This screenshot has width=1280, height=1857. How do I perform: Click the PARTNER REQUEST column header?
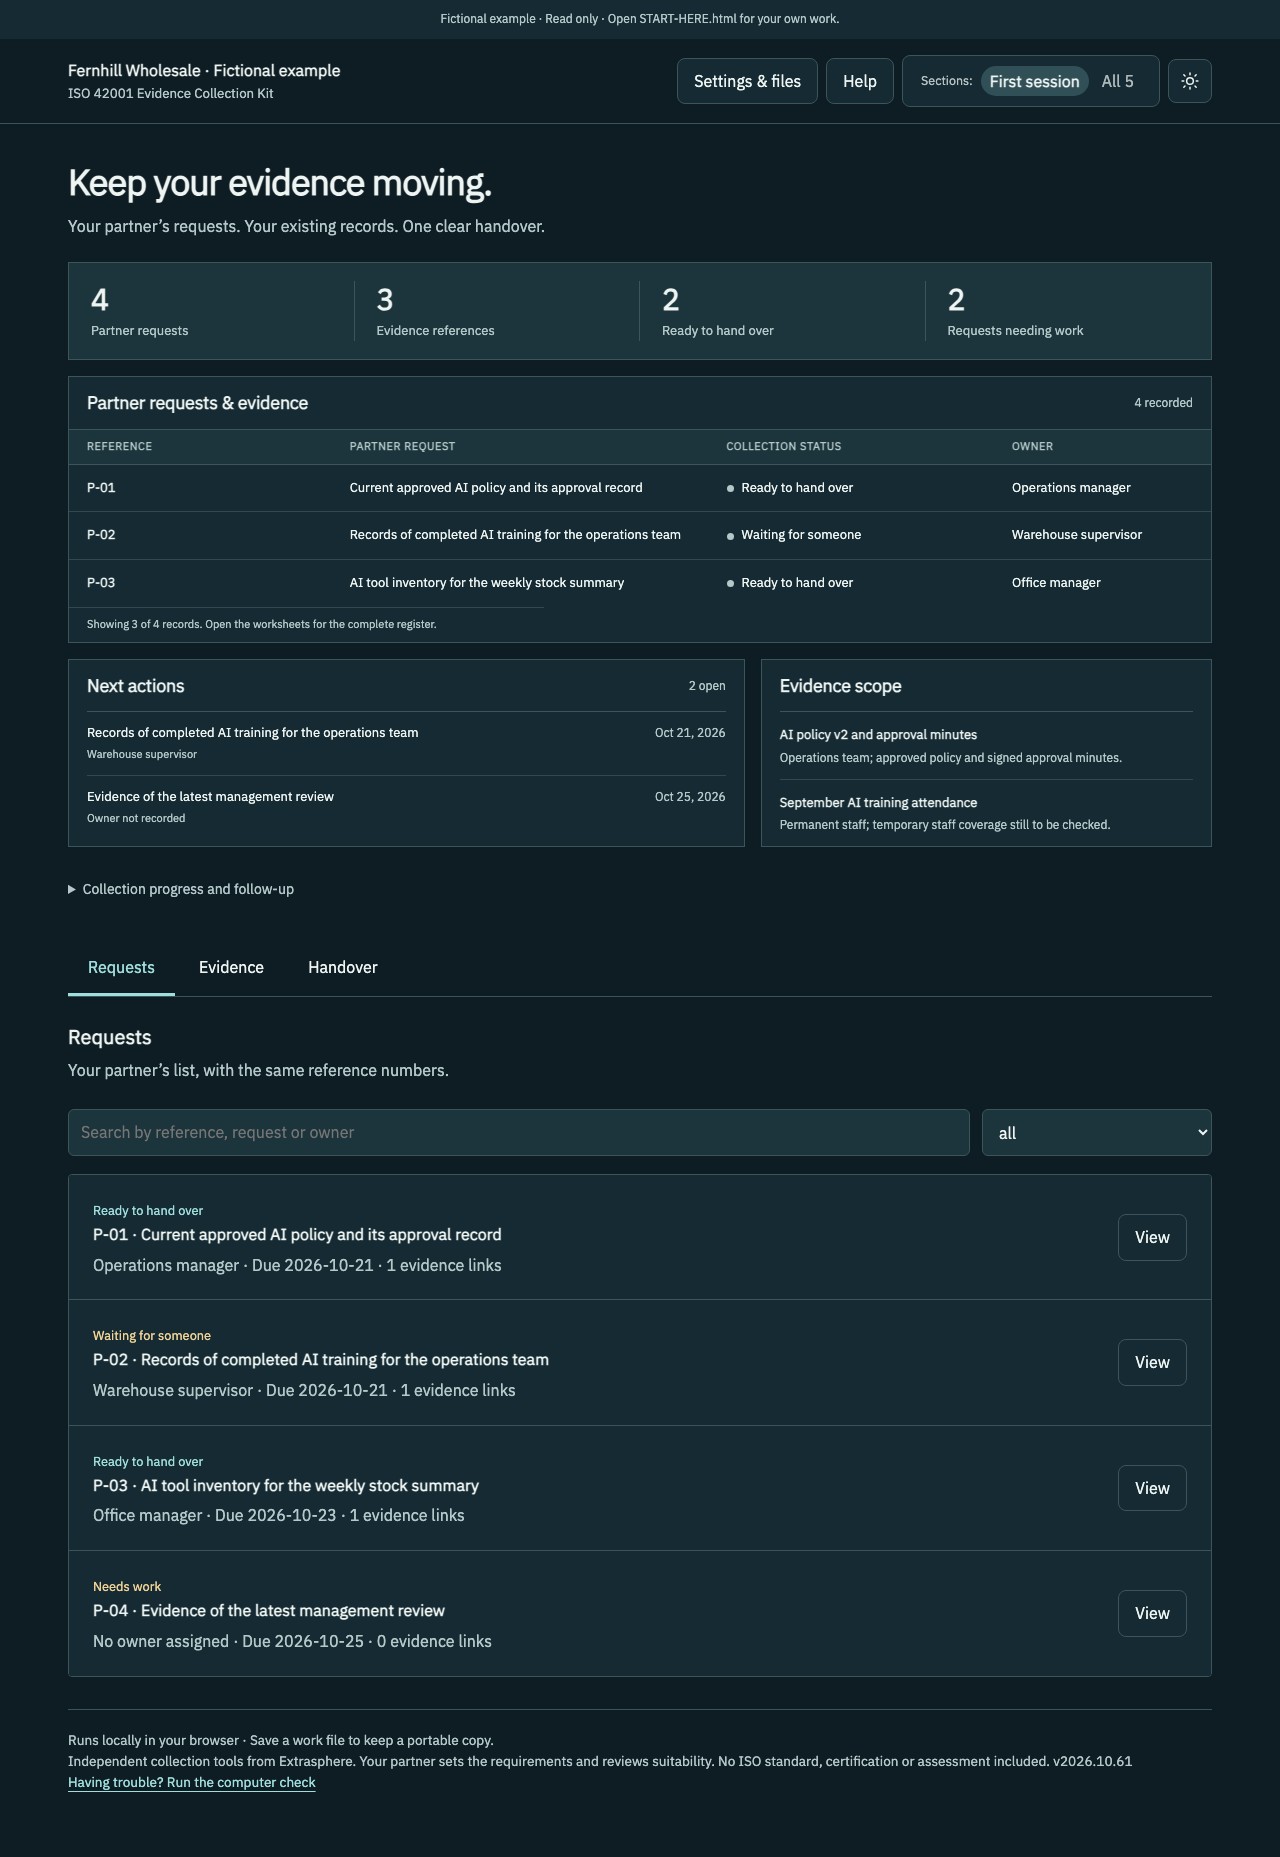click(x=402, y=446)
